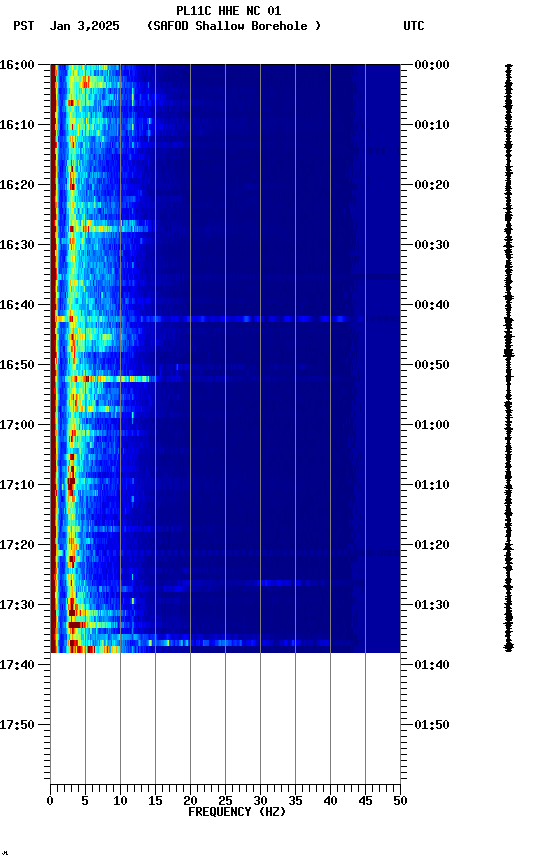The height and width of the screenshot is (864, 552).
Task: Click the 01:10 UTC time label
Action: (432, 485)
